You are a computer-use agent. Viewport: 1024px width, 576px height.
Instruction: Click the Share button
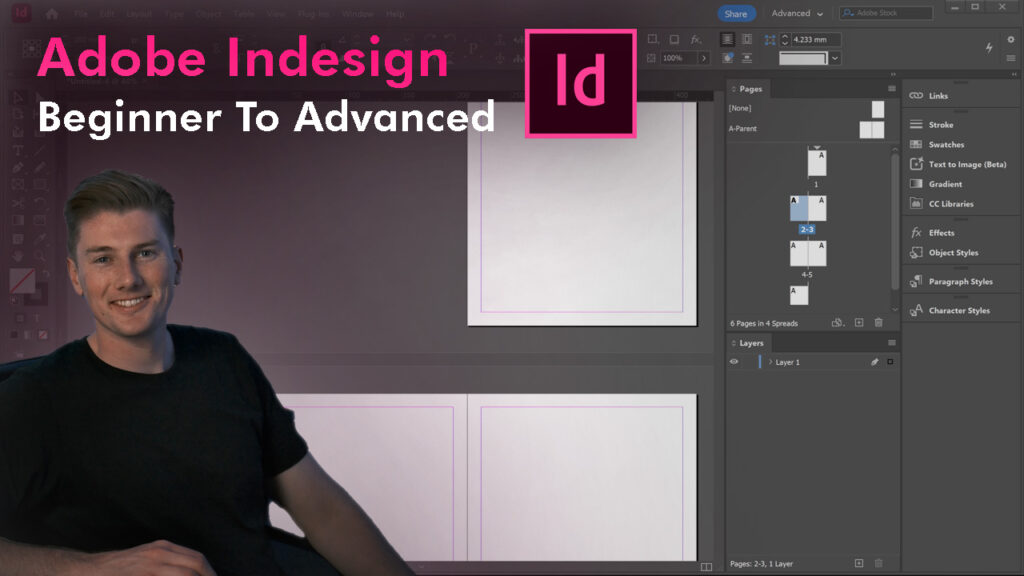point(735,14)
